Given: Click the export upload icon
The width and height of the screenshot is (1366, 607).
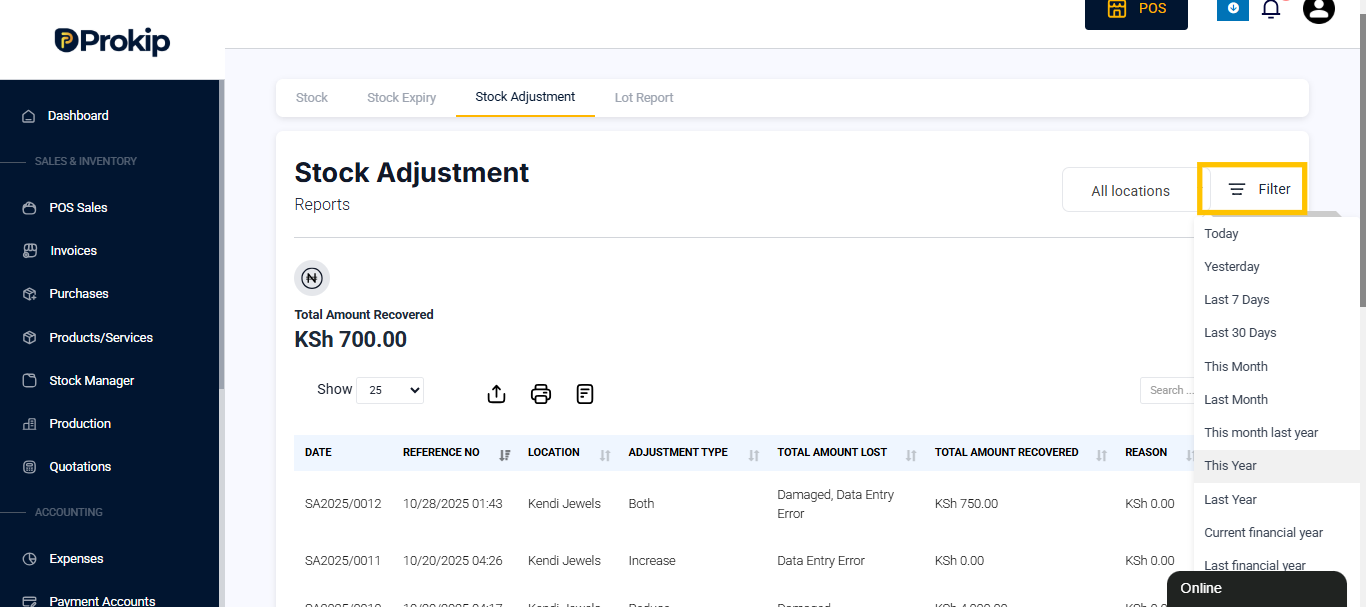Looking at the screenshot, I should pyautogui.click(x=496, y=394).
